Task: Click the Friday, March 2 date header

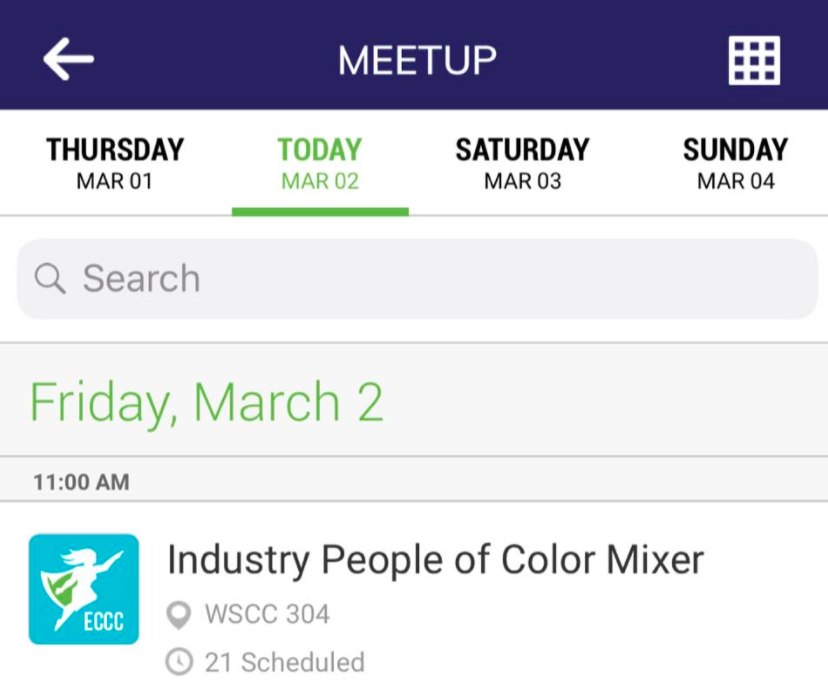Action: [x=206, y=401]
